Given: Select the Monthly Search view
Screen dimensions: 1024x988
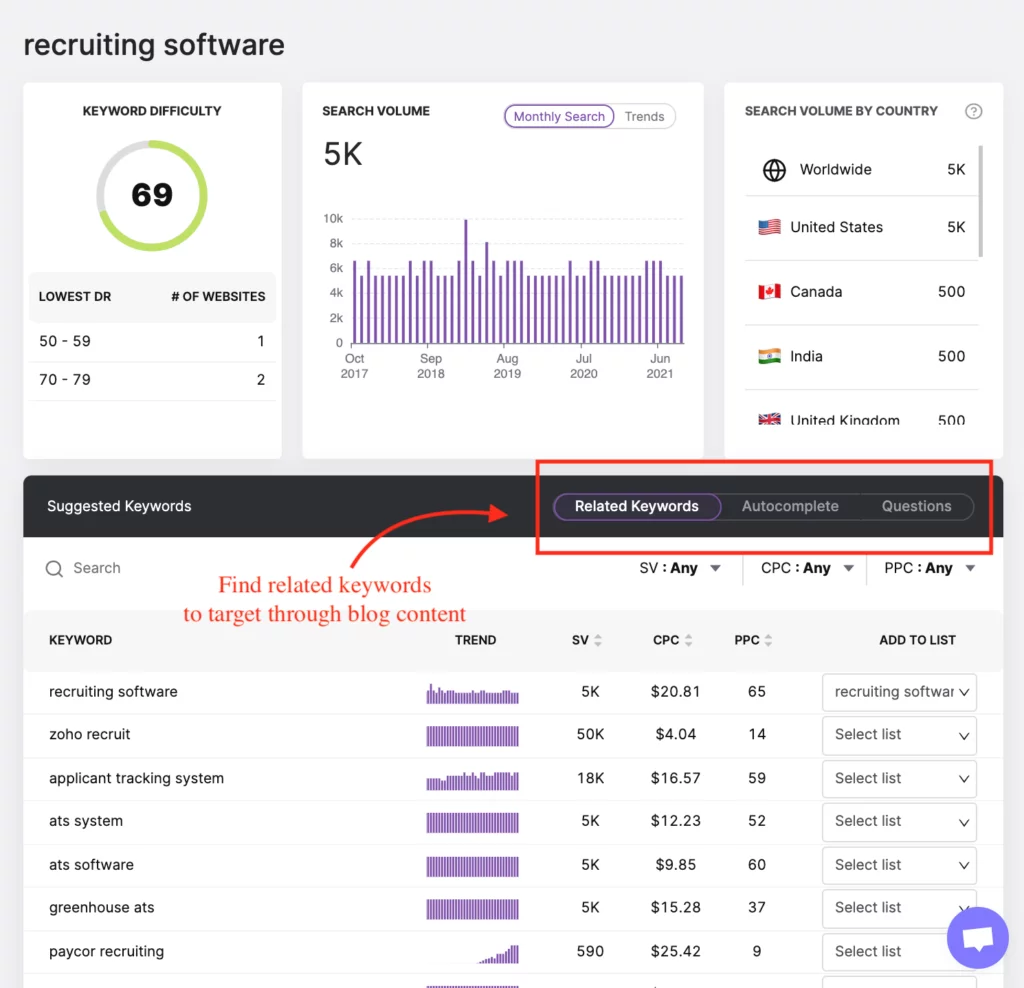Looking at the screenshot, I should tap(558, 116).
